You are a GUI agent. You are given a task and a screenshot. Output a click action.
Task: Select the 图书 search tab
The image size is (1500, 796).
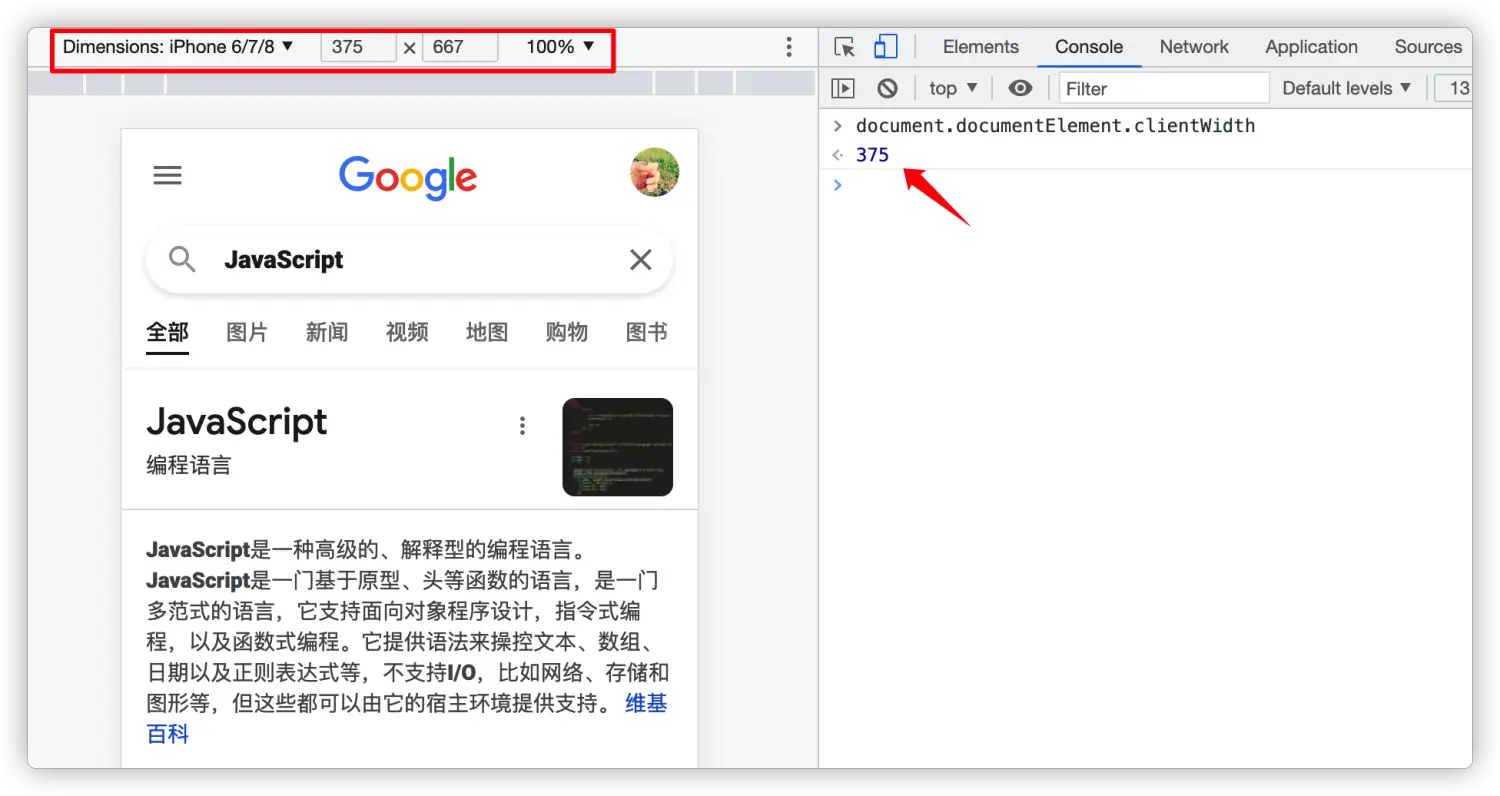click(x=647, y=332)
